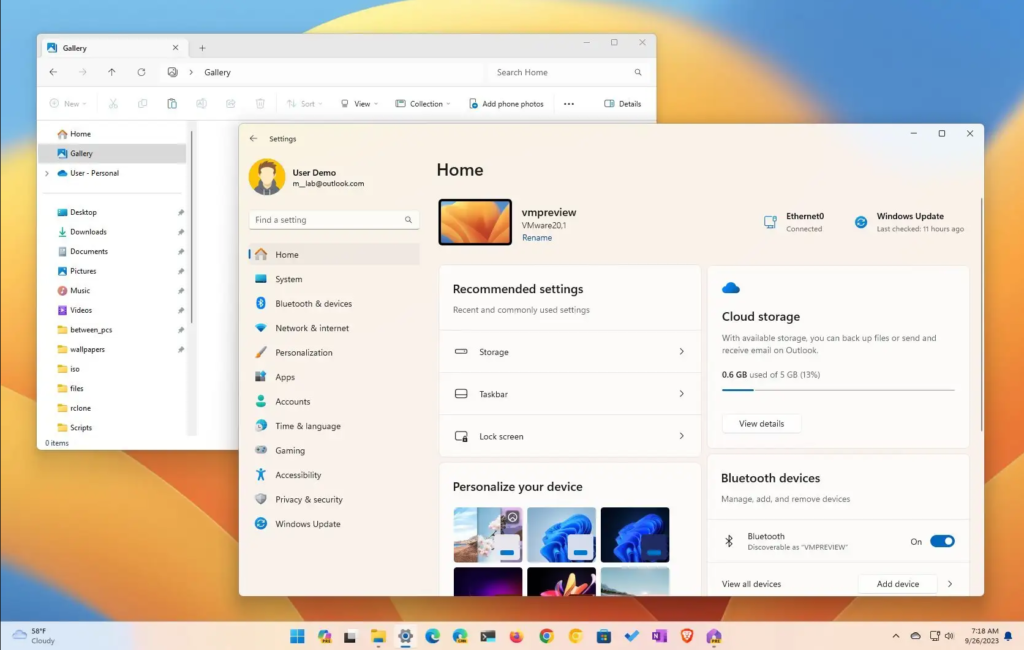The height and width of the screenshot is (650, 1024).
Task: Click the Add device button
Action: tap(897, 584)
